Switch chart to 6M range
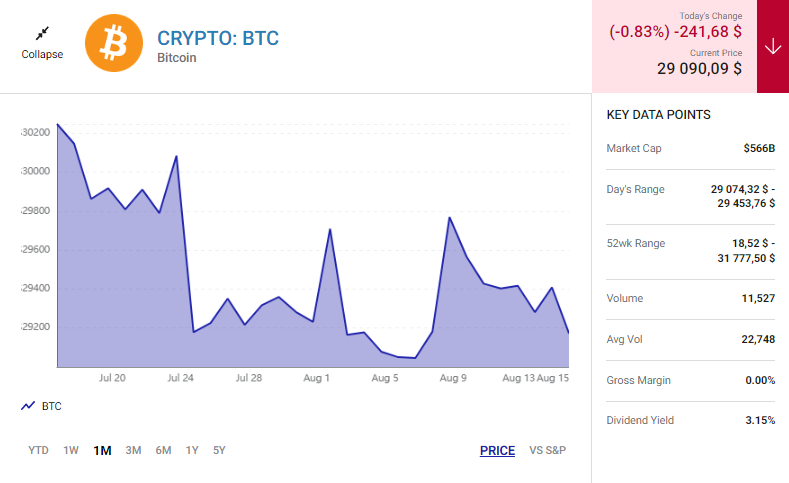 coord(163,450)
